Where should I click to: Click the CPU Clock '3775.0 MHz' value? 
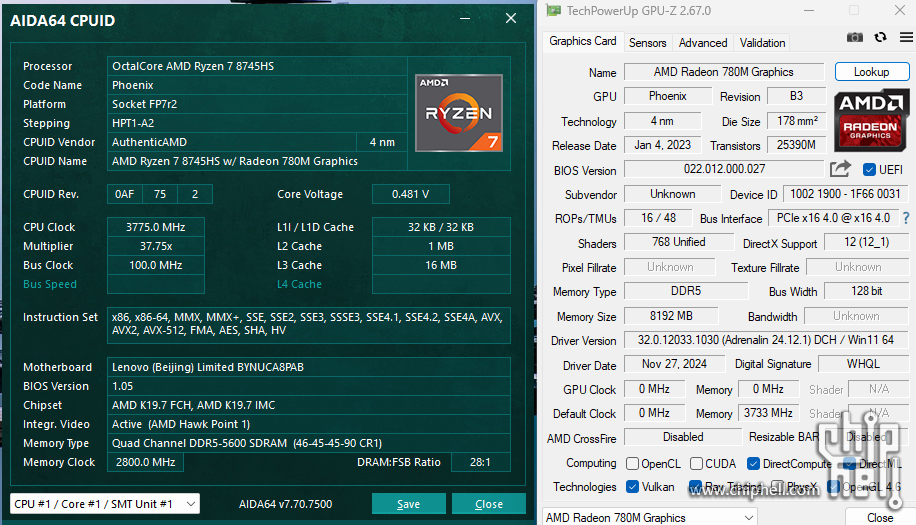tap(156, 227)
